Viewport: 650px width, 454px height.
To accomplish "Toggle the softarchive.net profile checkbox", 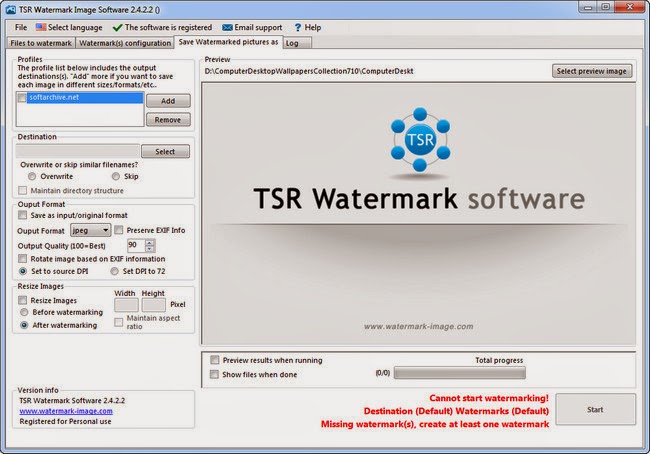I will pos(22,98).
